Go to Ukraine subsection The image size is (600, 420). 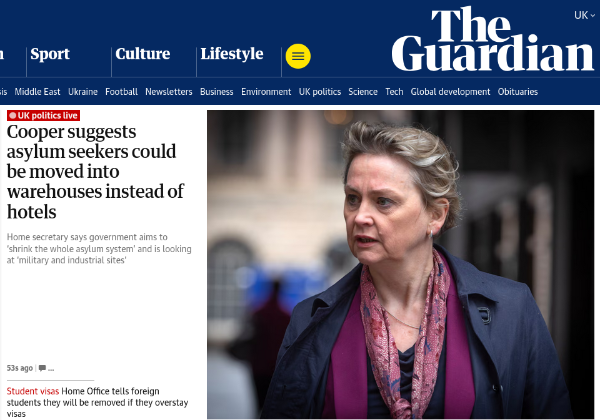83,92
